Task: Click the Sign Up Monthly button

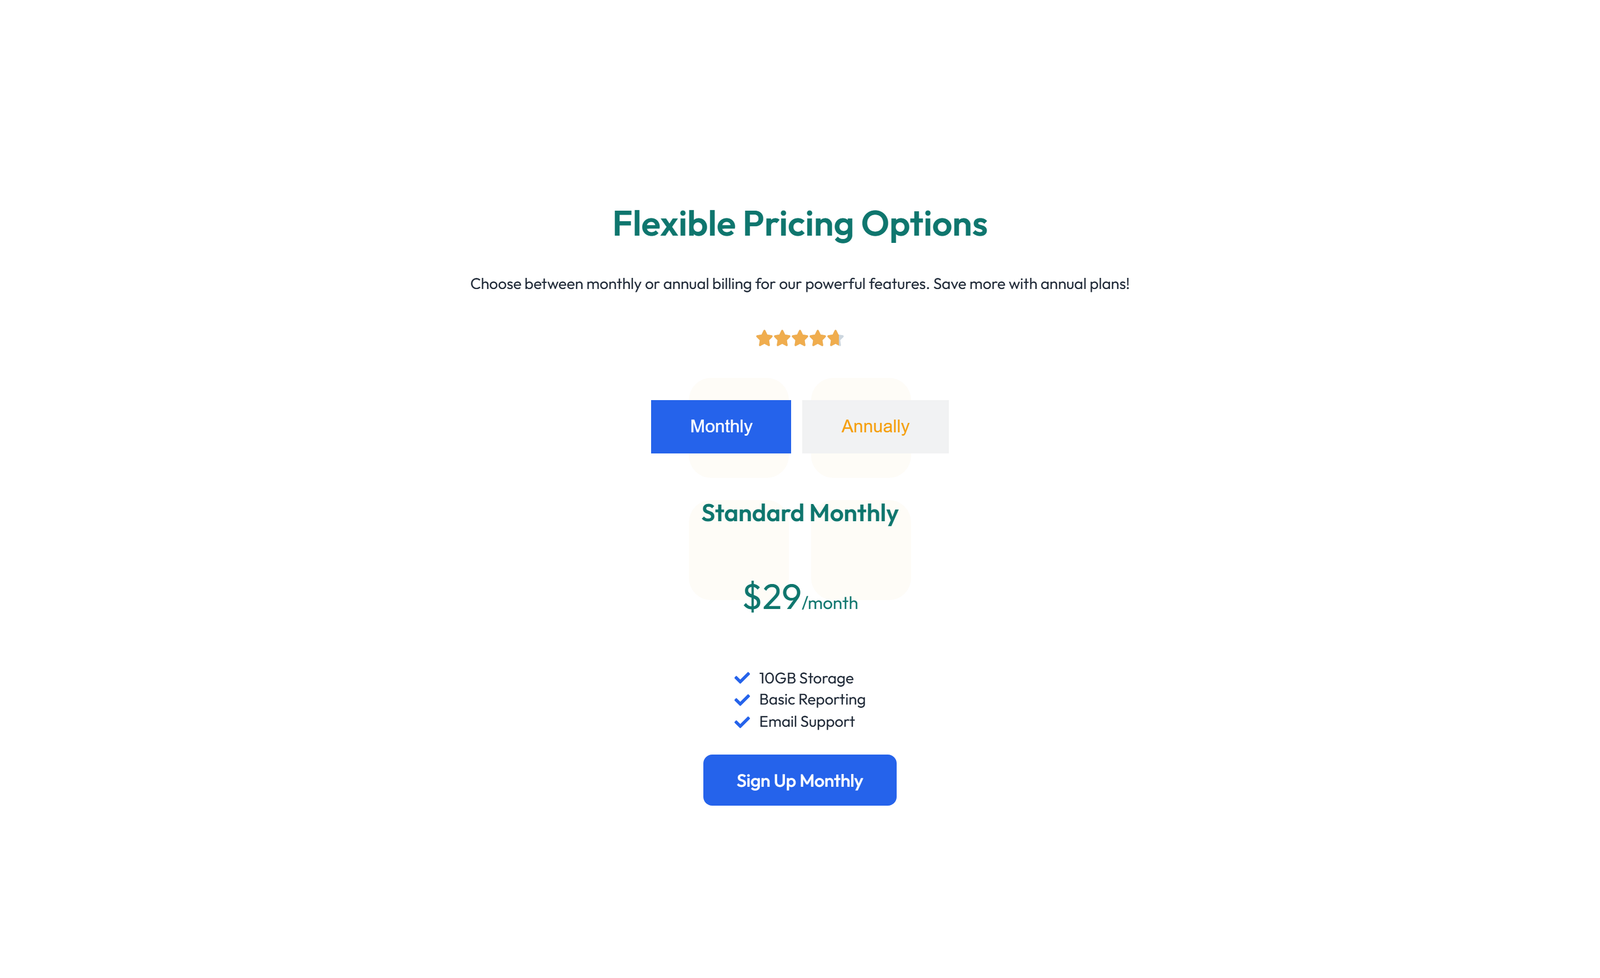Action: pyautogui.click(x=799, y=780)
